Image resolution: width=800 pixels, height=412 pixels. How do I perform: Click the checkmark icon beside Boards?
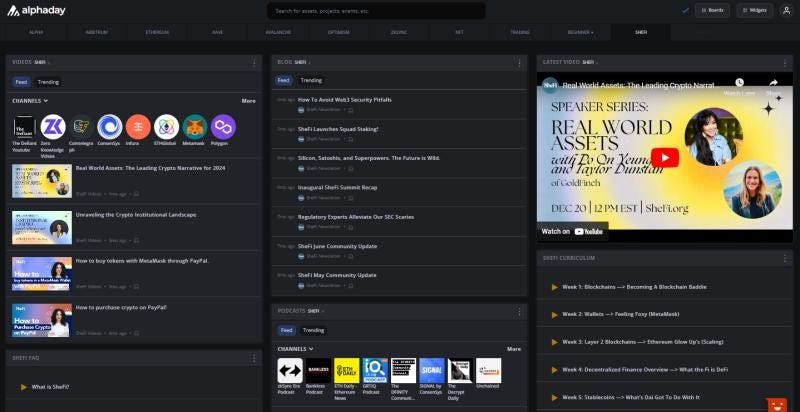click(685, 10)
